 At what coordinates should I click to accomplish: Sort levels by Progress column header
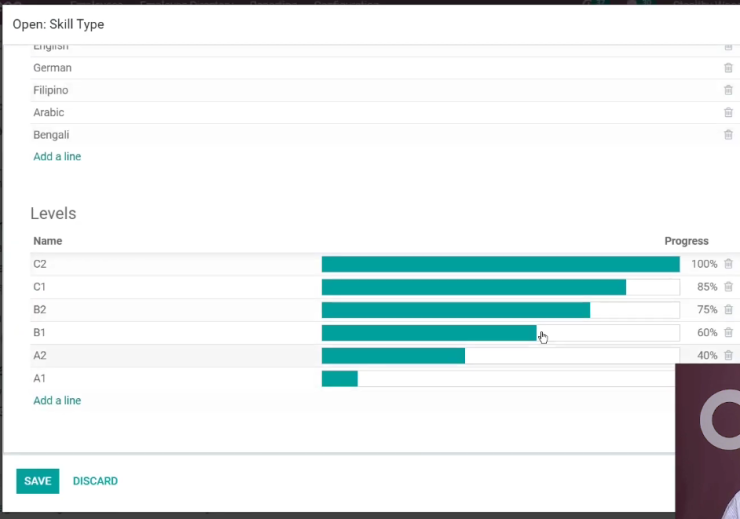(x=686, y=241)
